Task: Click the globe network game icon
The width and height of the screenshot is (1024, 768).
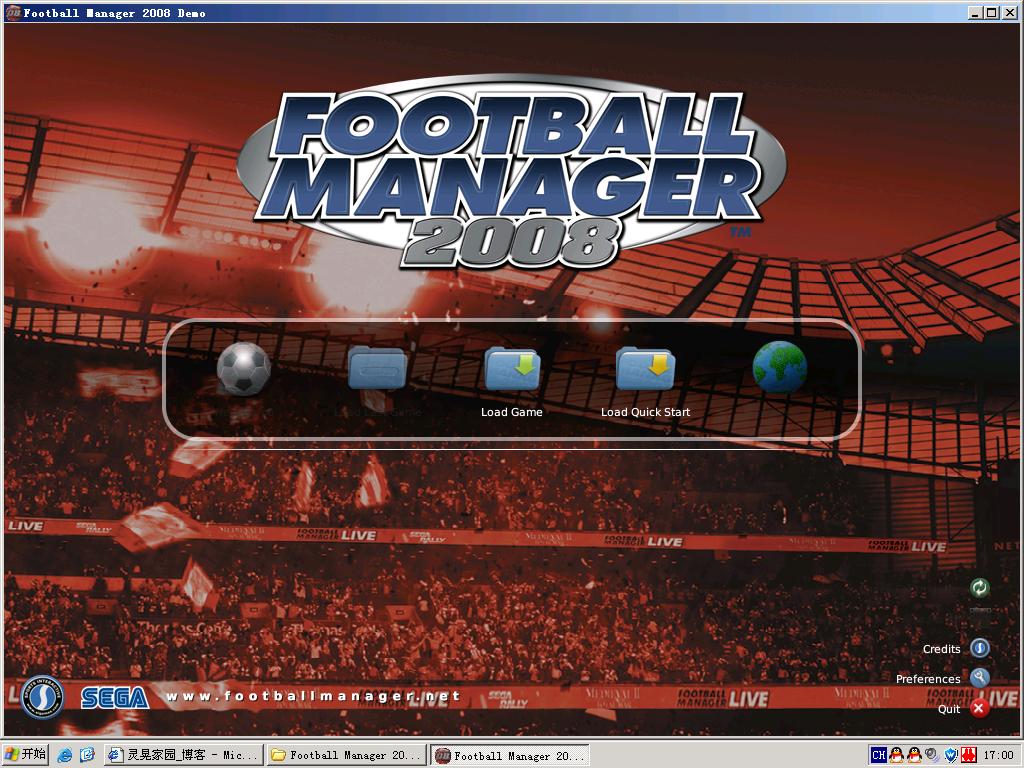Action: tap(780, 367)
